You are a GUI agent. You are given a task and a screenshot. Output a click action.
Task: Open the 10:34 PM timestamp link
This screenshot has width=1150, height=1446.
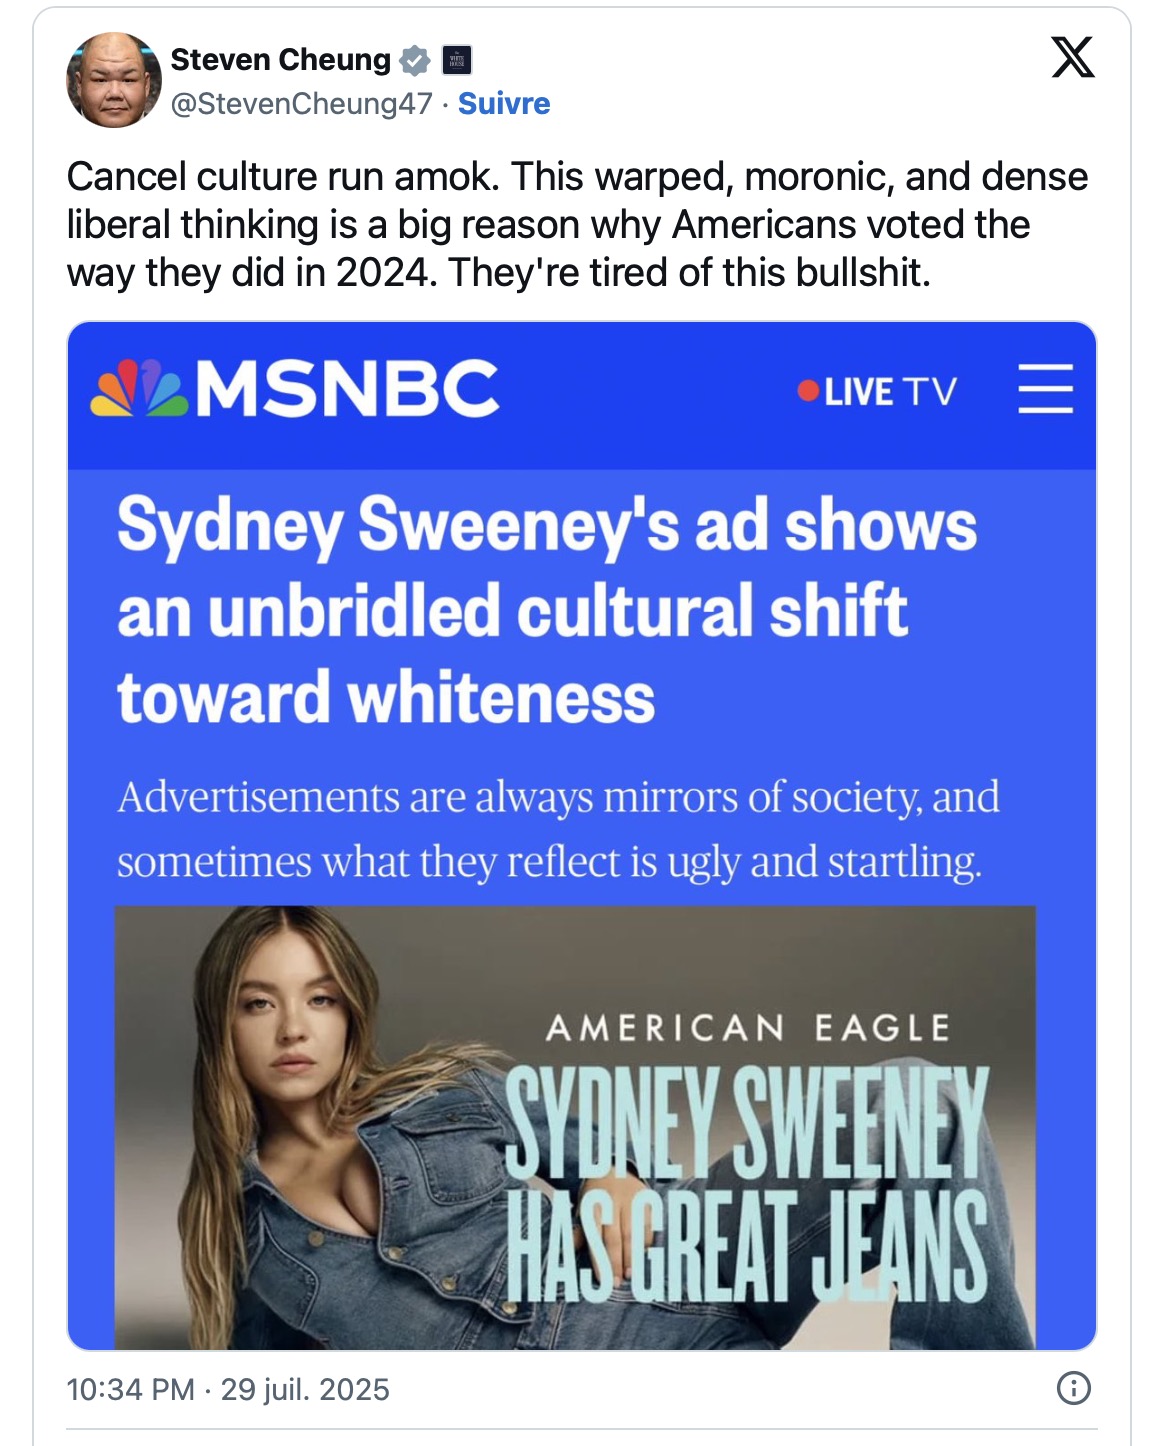(x=130, y=1389)
